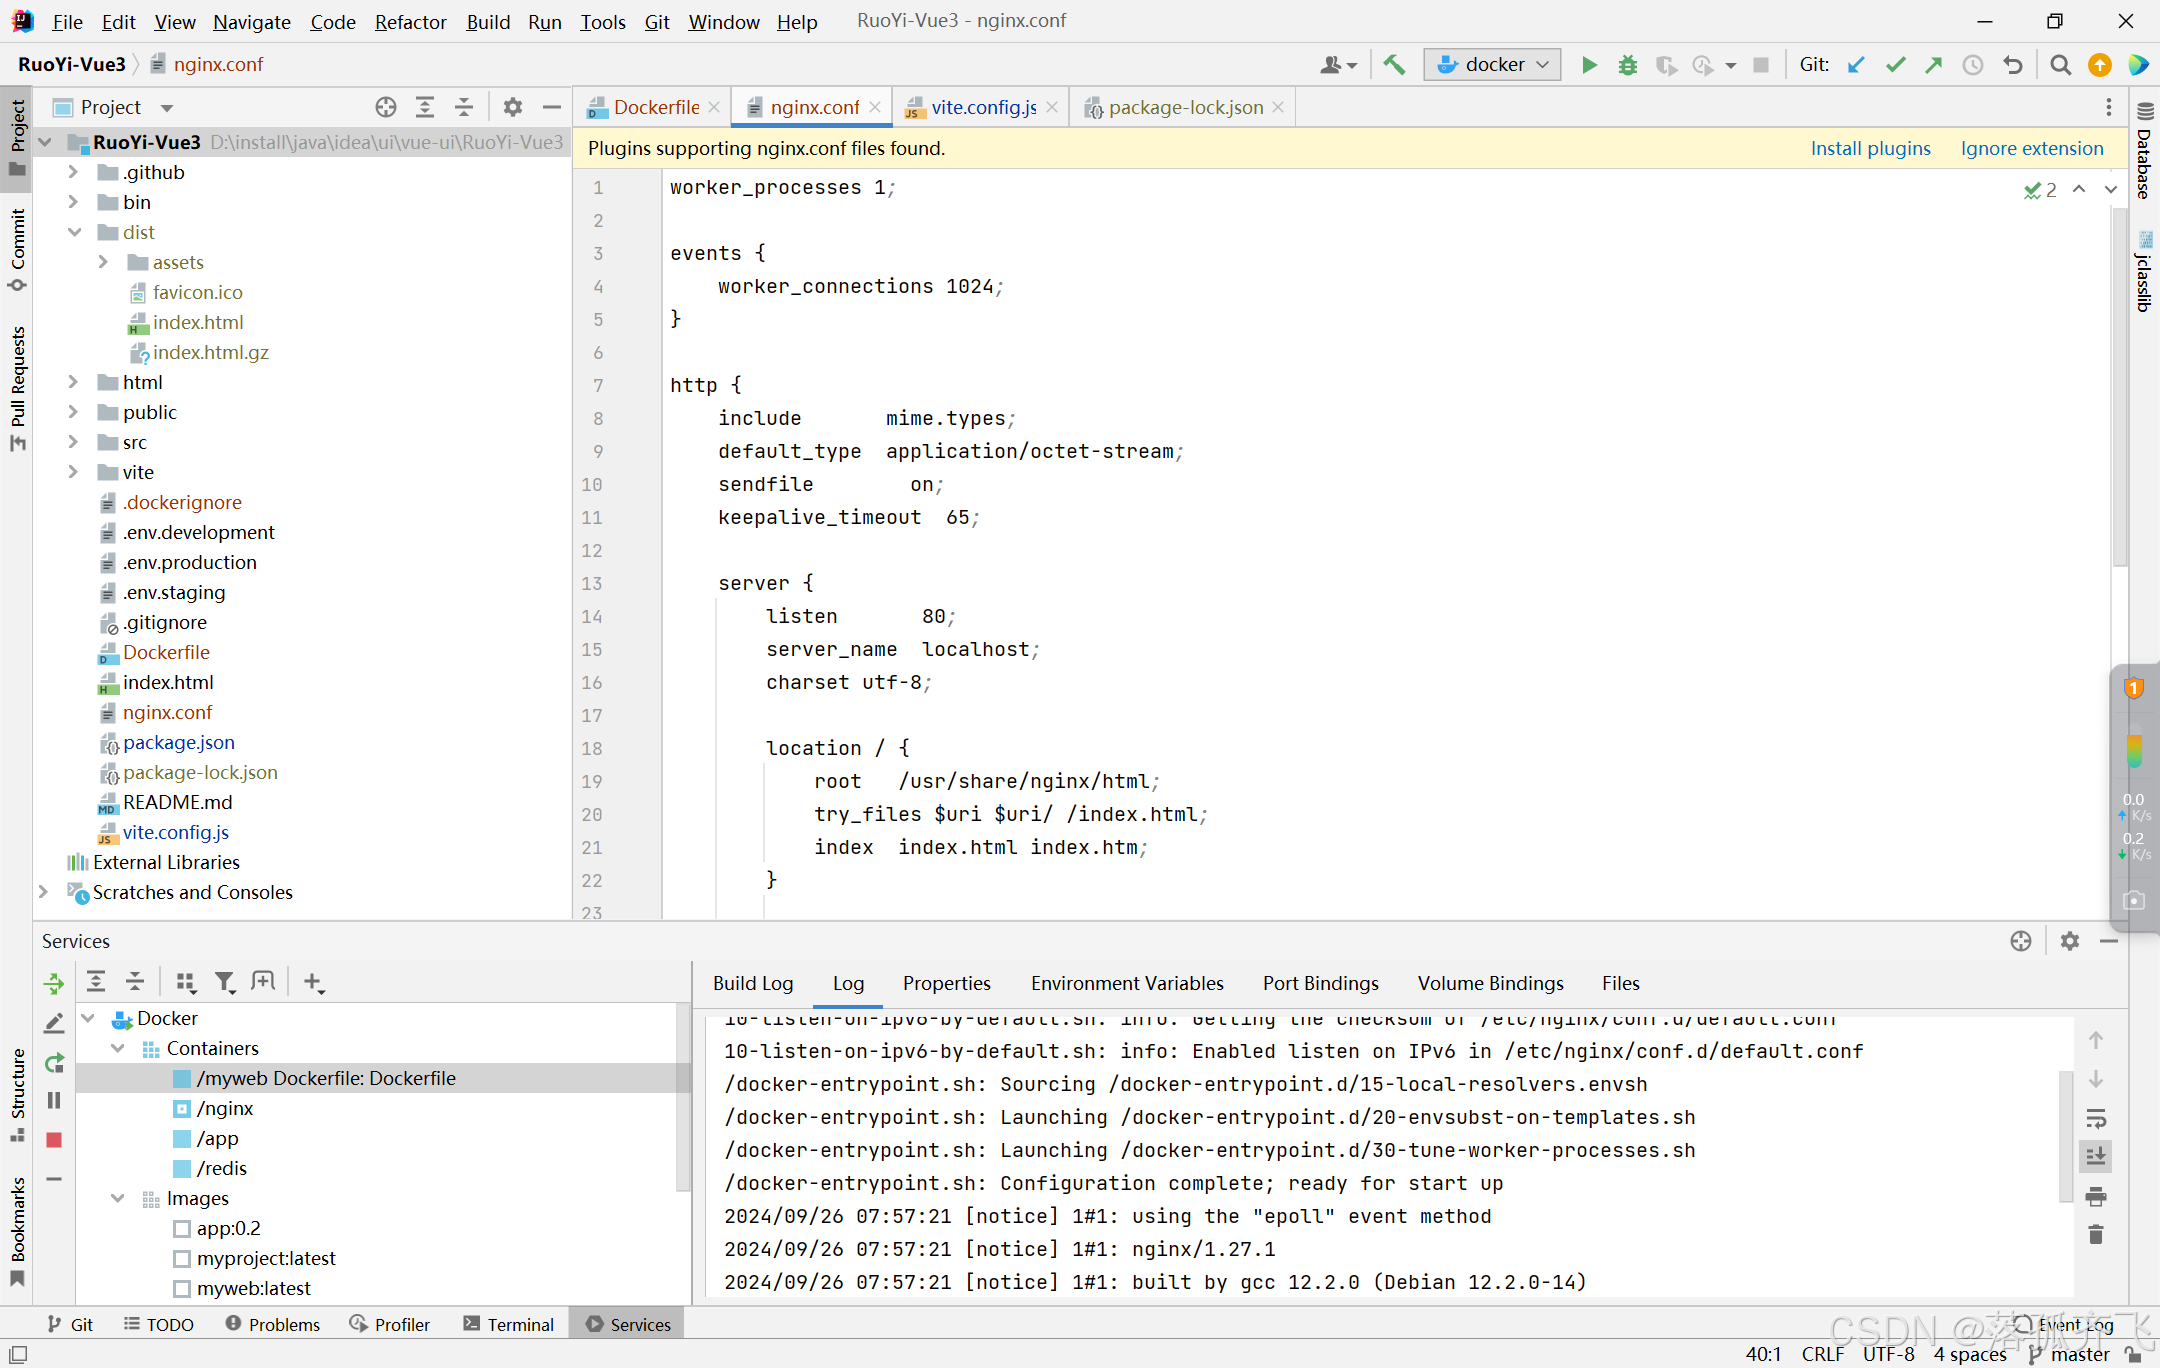The image size is (2160, 1368).
Task: Click Git update project arrow icon
Action: pyautogui.click(x=1856, y=65)
